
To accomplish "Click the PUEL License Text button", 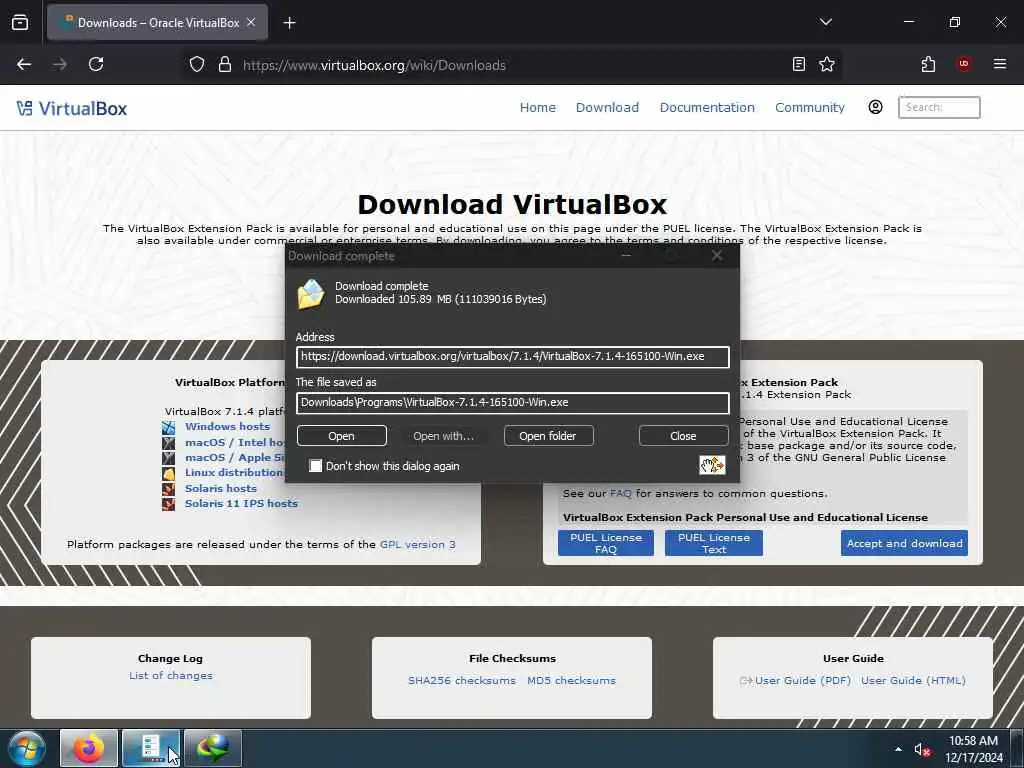I will click(714, 543).
